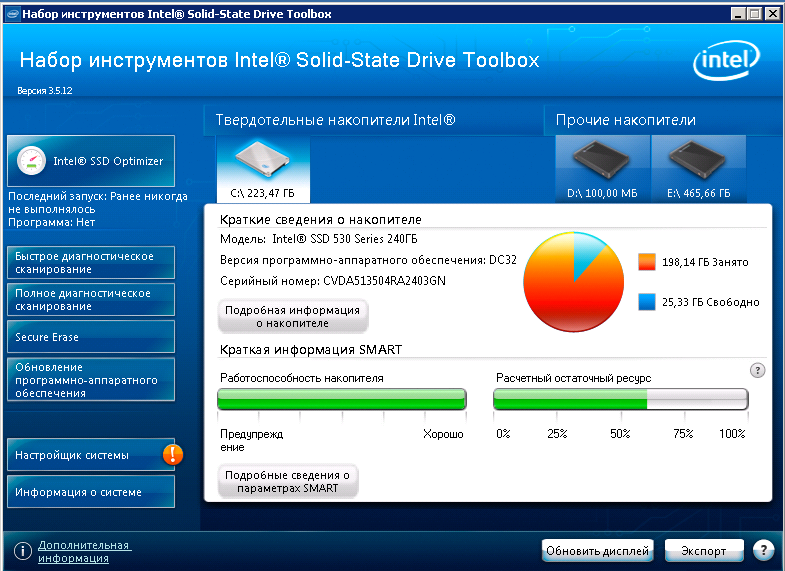Click the application icon in the title bar

coord(12,14)
